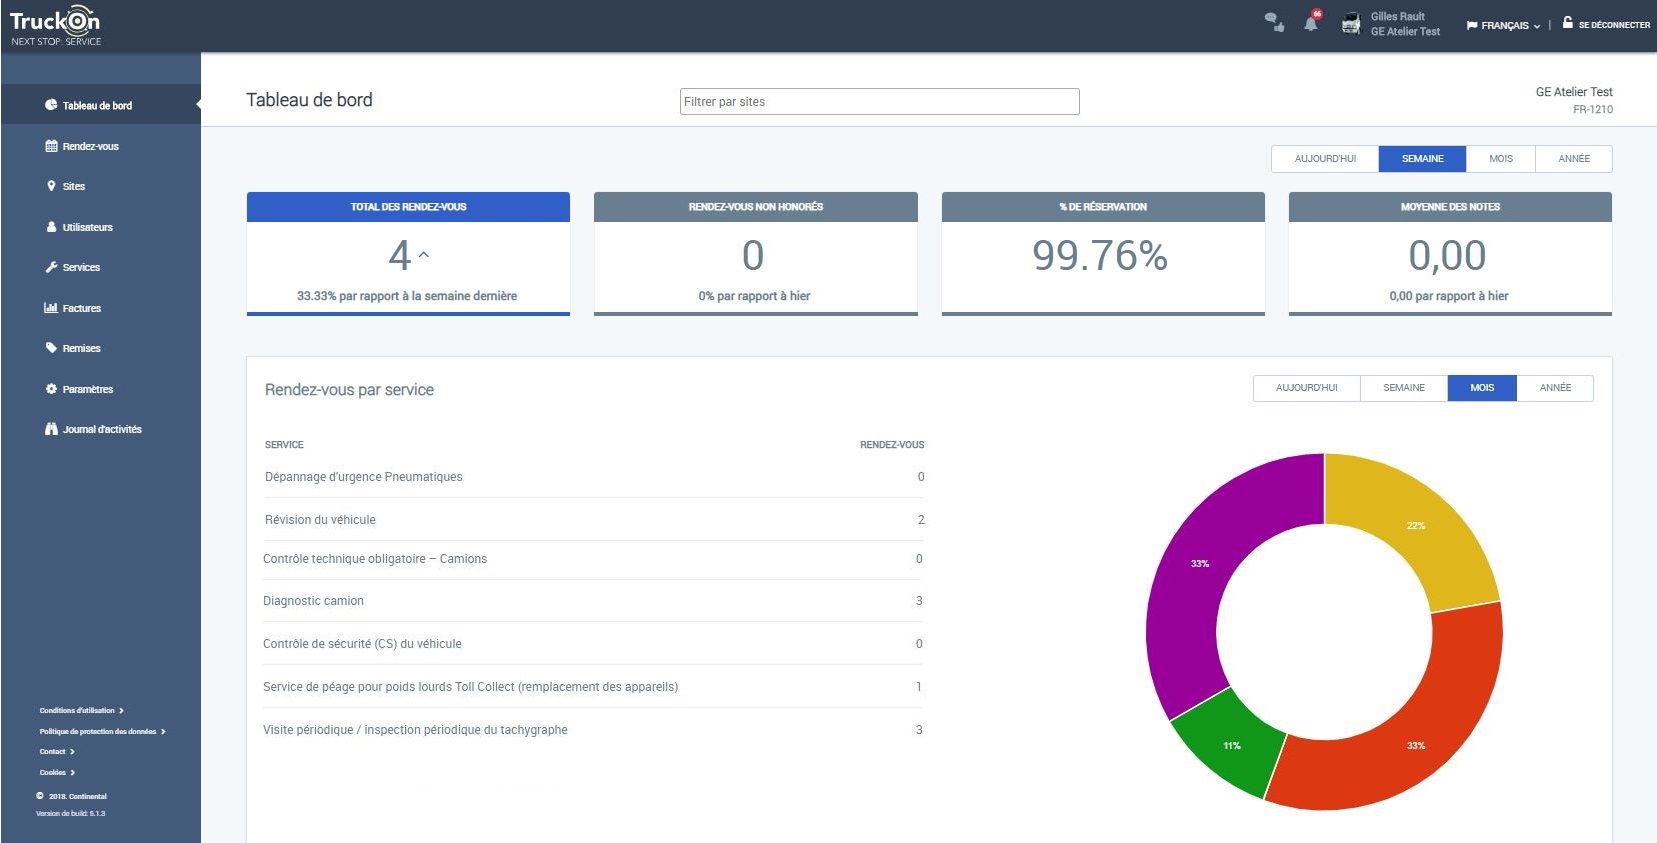Open the chat feedback icon in header
The height and width of the screenshot is (843, 1657).
tap(1274, 22)
